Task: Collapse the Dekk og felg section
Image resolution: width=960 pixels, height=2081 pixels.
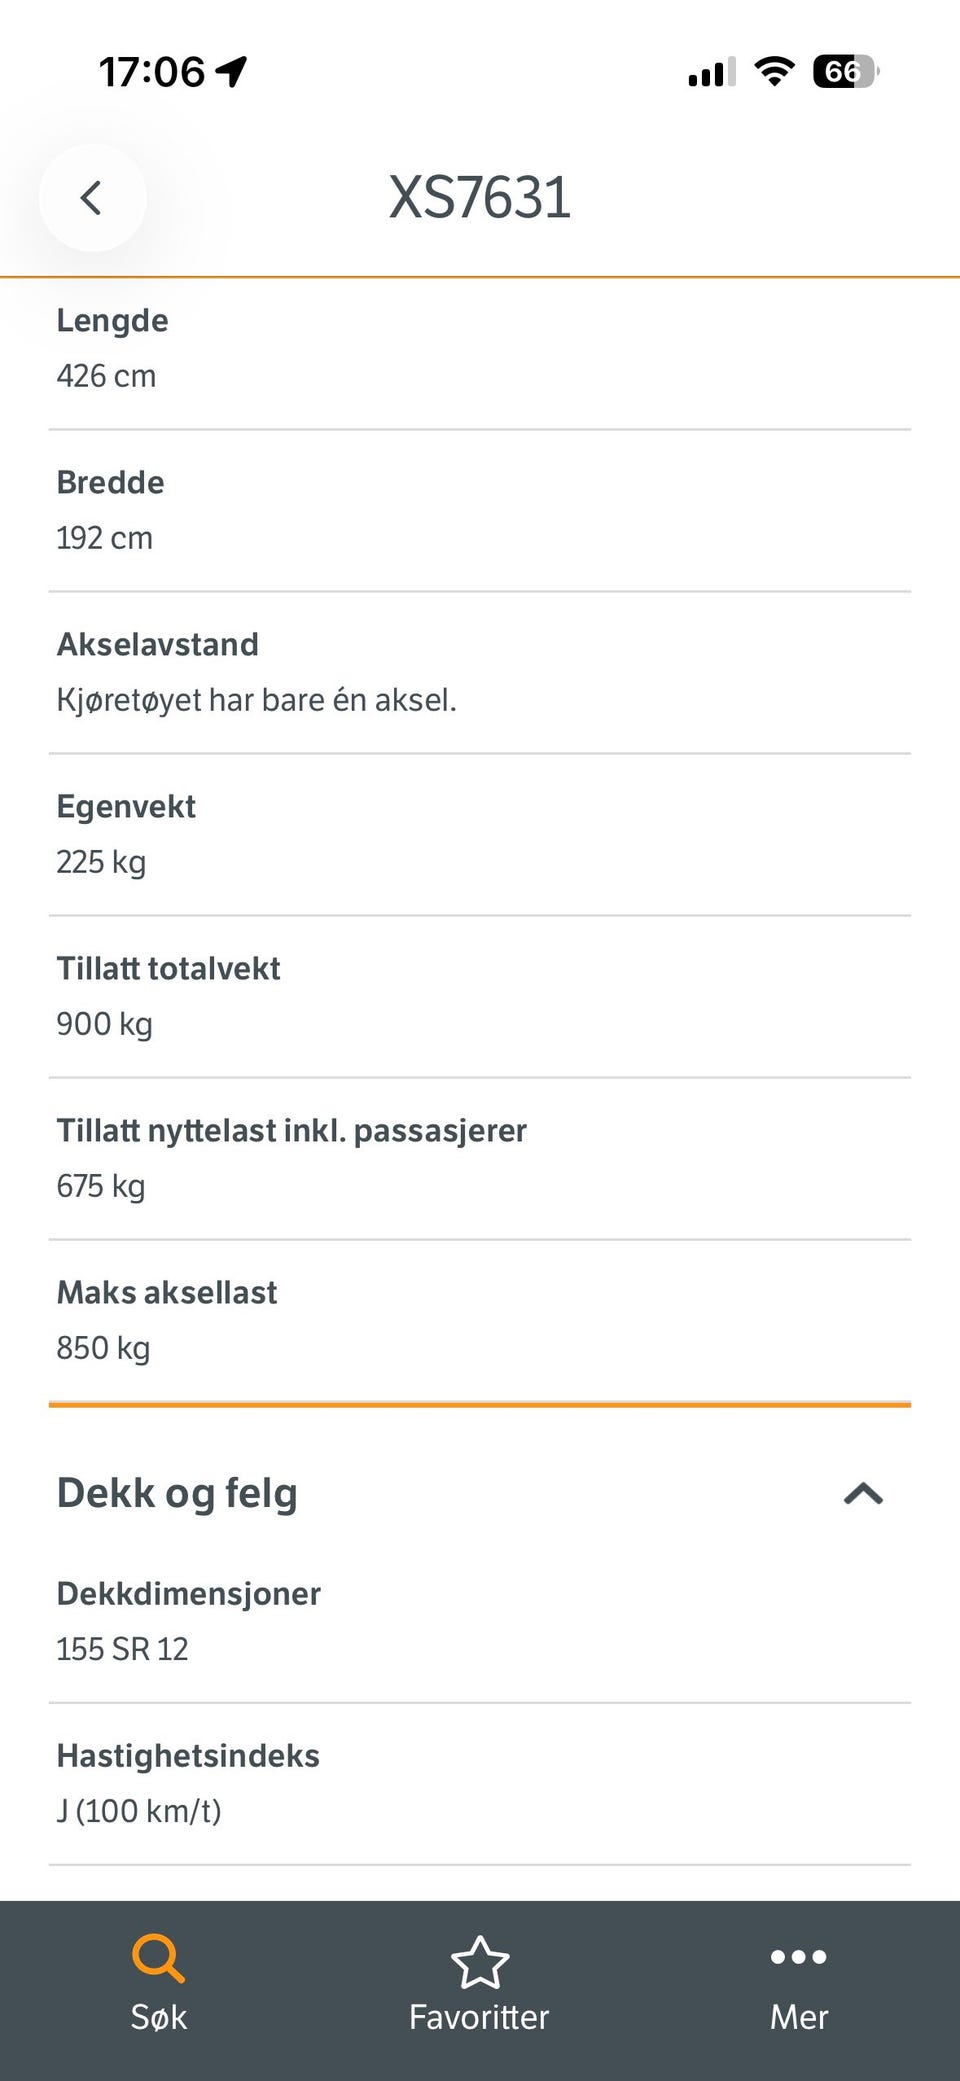Action: (x=863, y=1493)
